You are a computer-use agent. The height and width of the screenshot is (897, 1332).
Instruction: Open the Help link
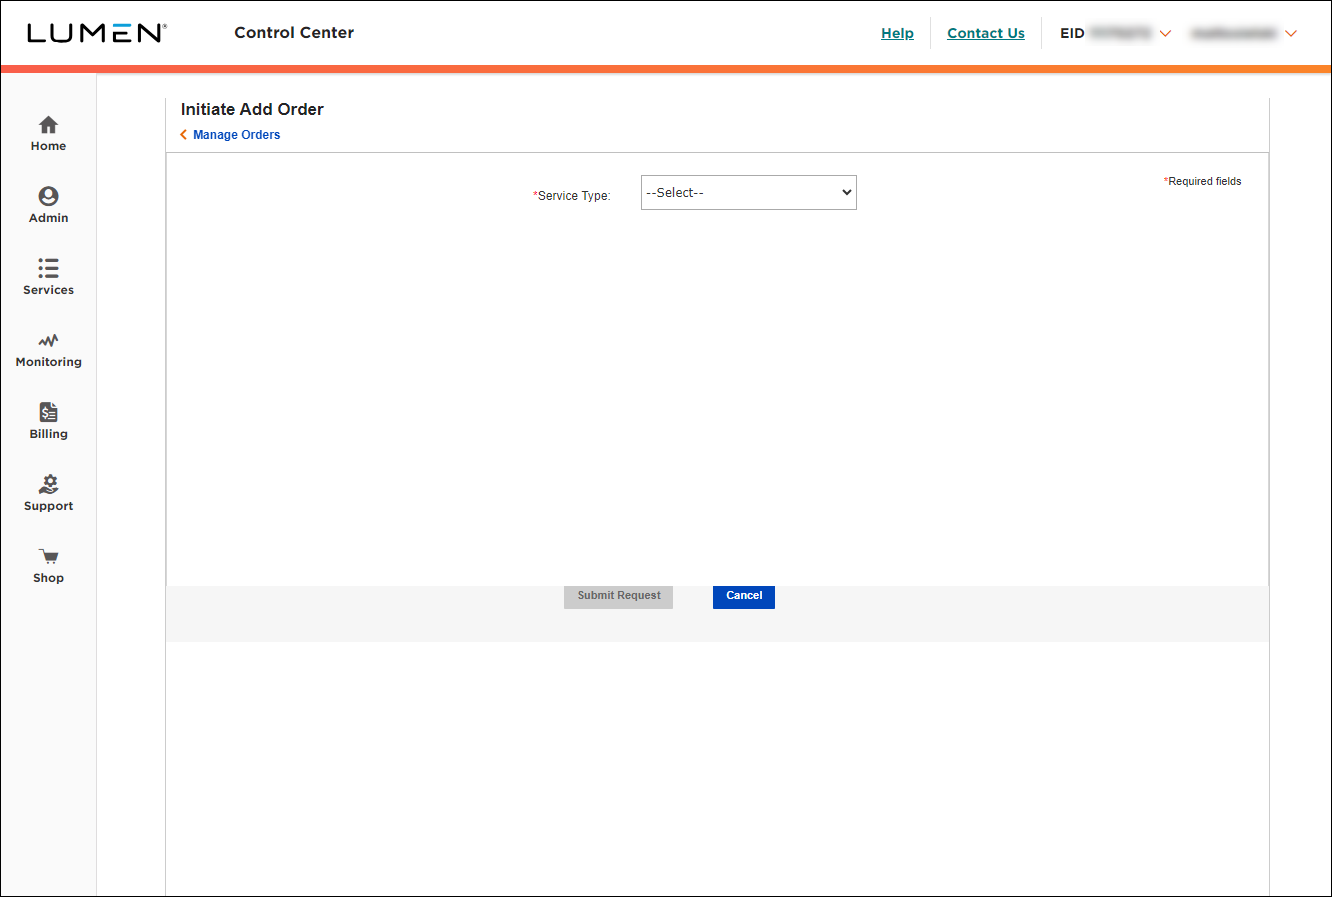pos(897,33)
